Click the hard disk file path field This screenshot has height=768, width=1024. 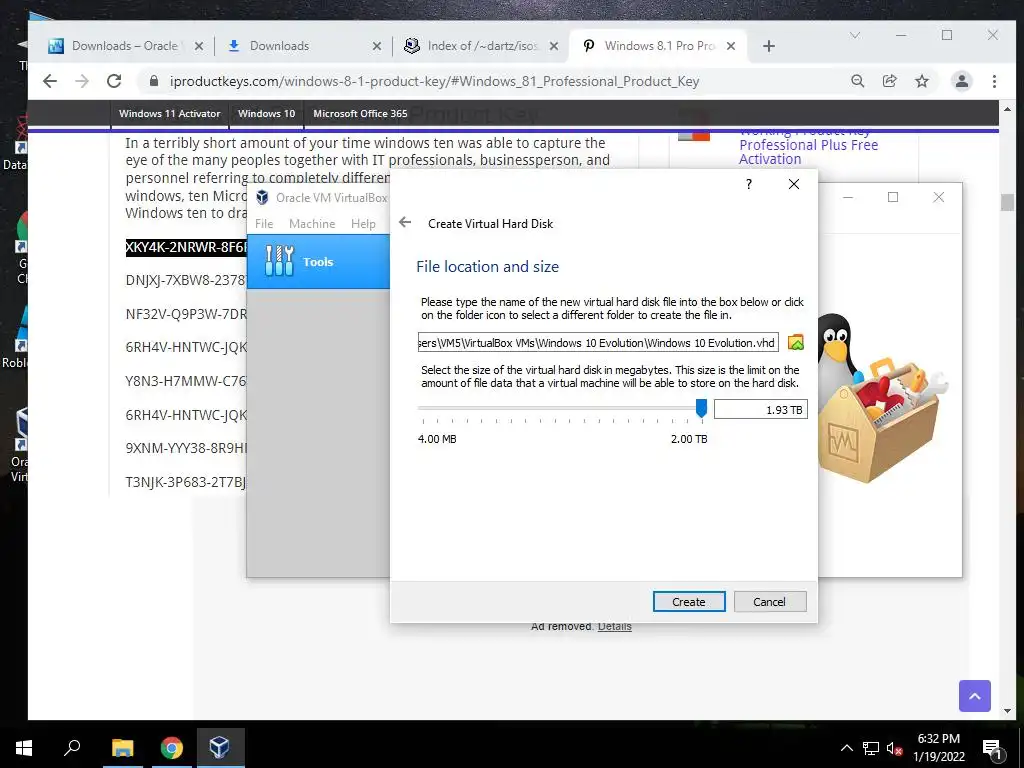point(598,342)
